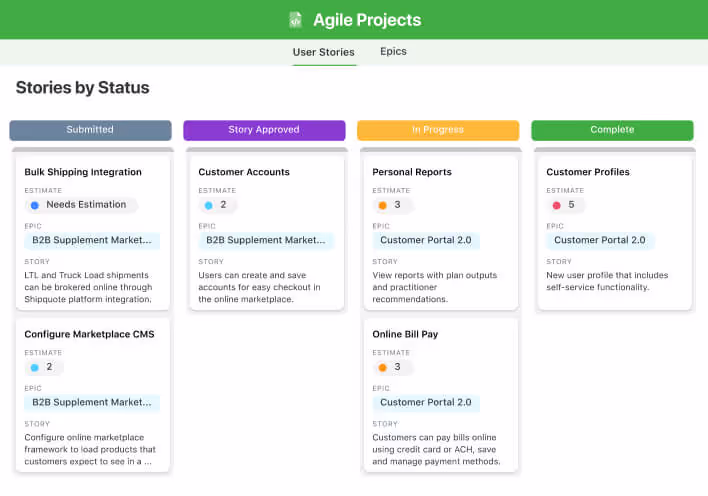Select the In Progress column header
The height and width of the screenshot is (496, 708).
click(x=438, y=130)
